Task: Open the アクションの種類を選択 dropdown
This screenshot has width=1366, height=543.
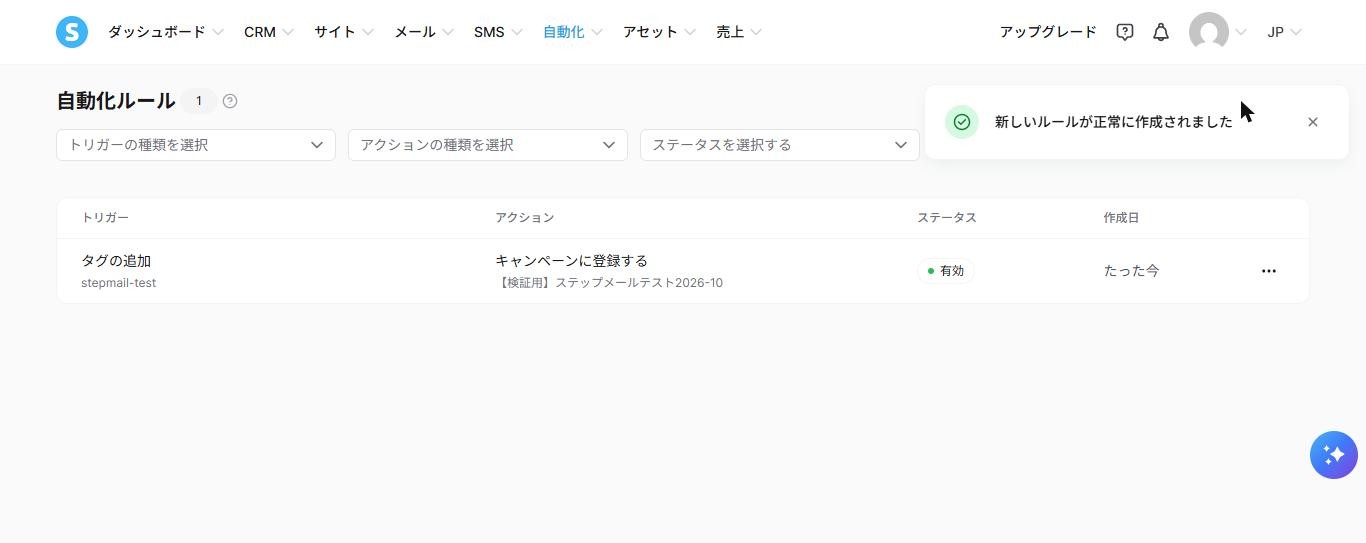Action: (488, 145)
